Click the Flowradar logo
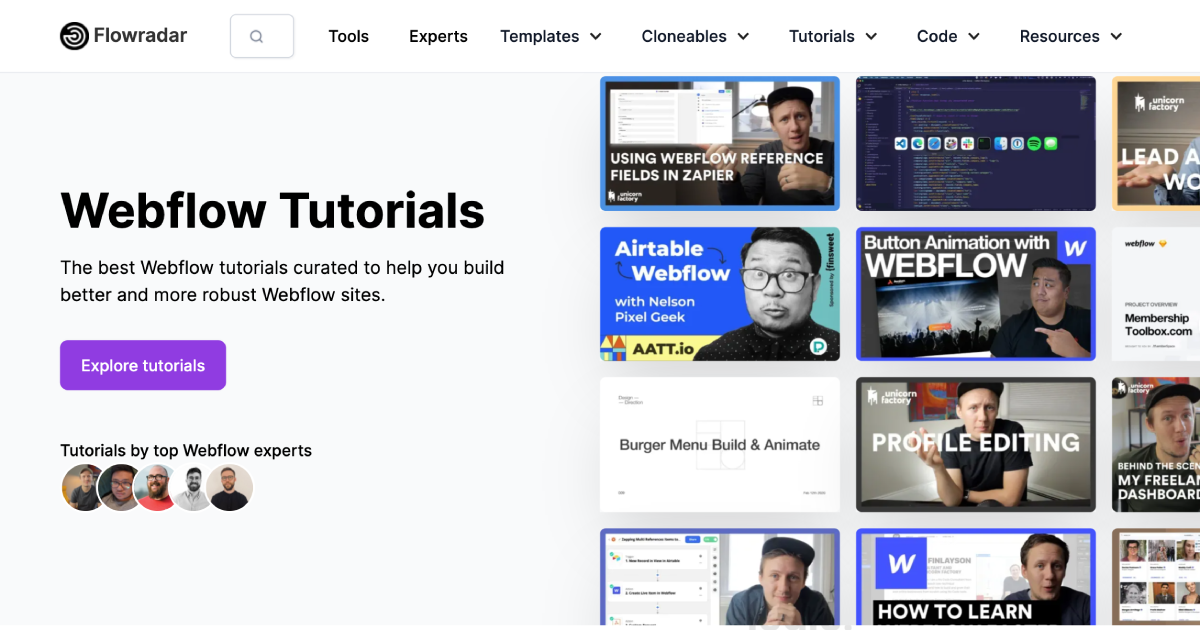The width and height of the screenshot is (1200, 630). 122,35
